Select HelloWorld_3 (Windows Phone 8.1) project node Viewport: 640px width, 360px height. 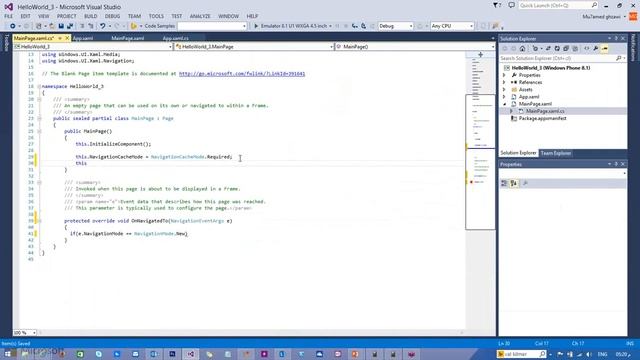pos(551,68)
